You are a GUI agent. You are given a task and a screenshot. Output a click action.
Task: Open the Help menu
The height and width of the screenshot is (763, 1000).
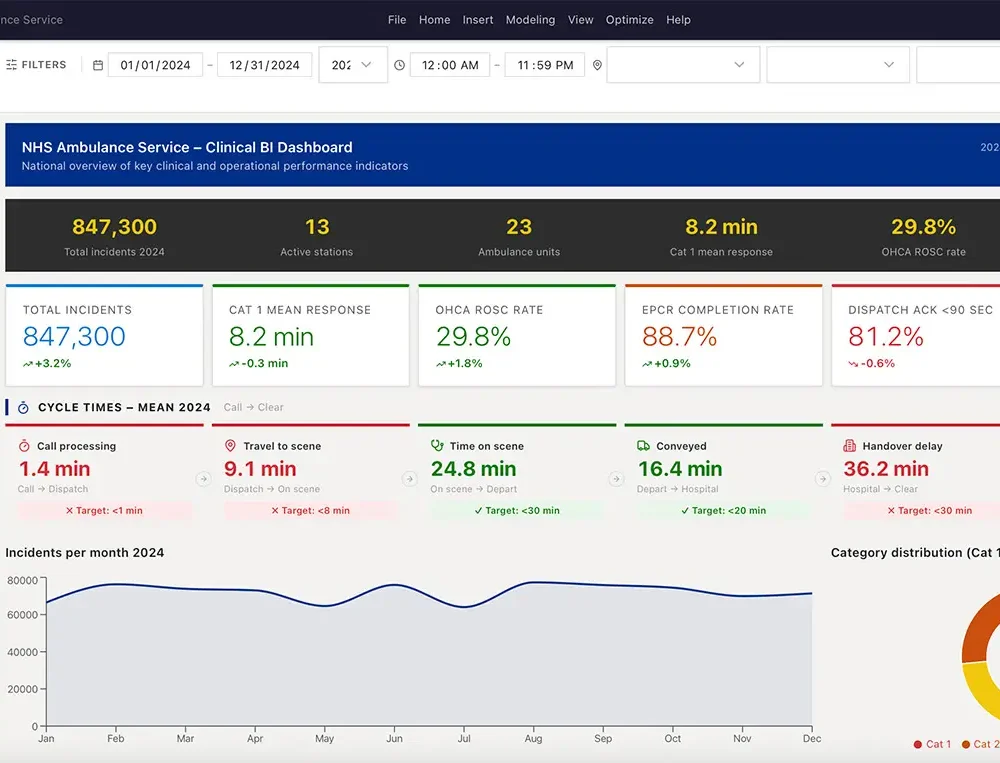[x=678, y=20]
